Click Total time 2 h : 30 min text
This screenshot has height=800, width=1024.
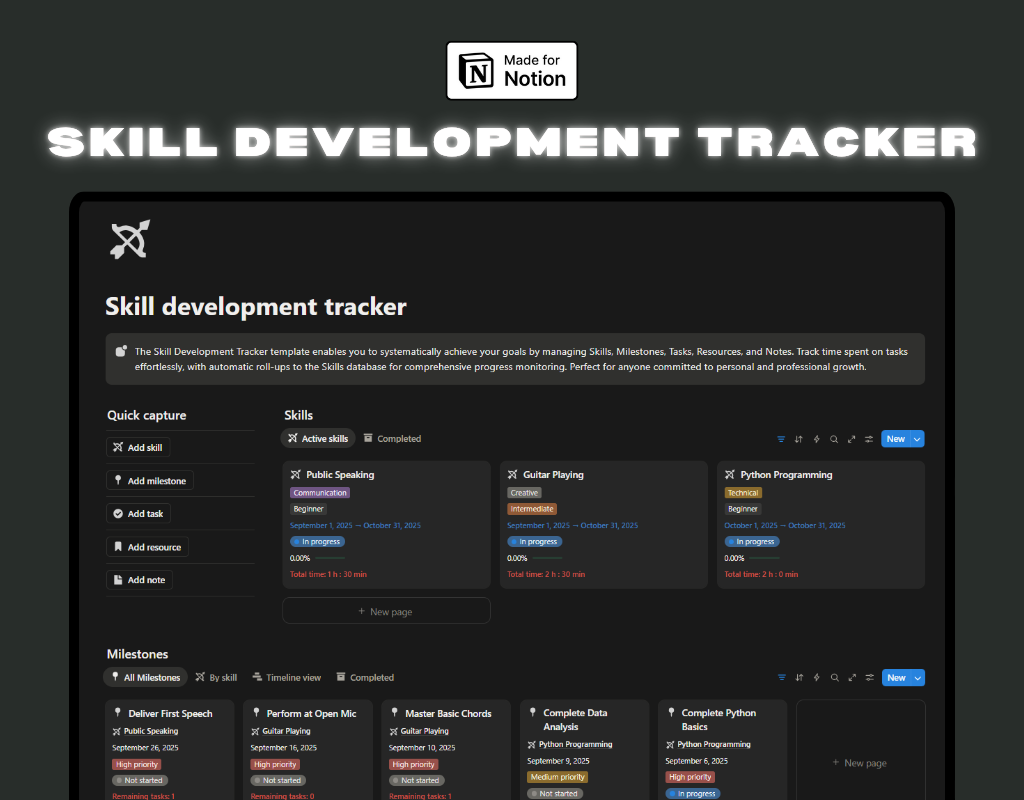click(x=546, y=575)
